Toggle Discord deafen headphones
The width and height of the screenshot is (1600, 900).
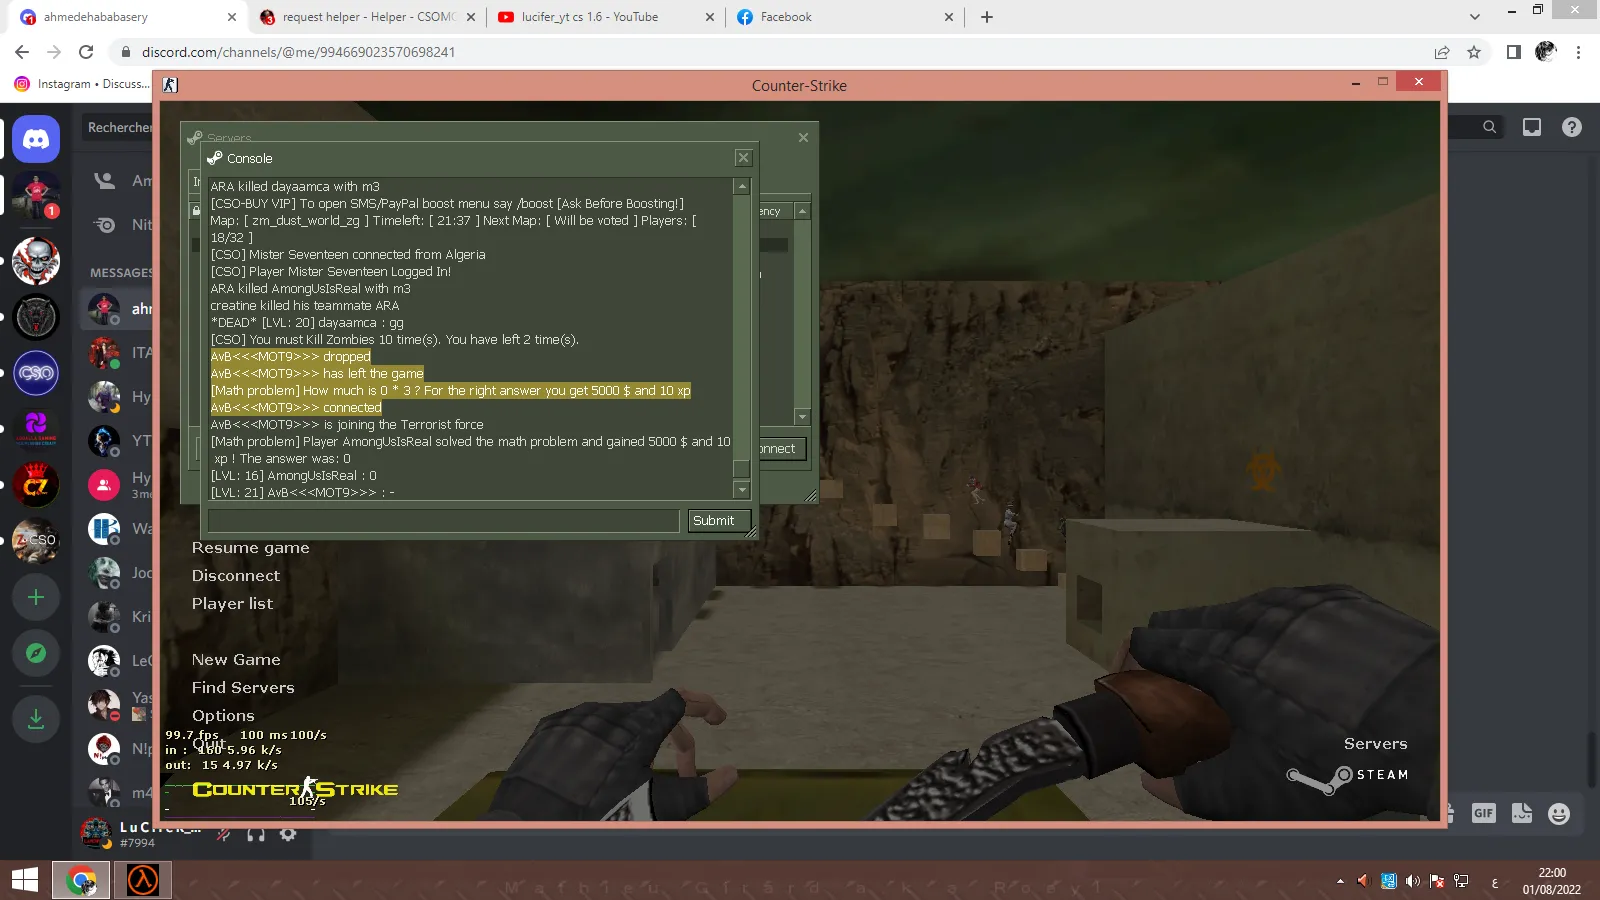[256, 834]
